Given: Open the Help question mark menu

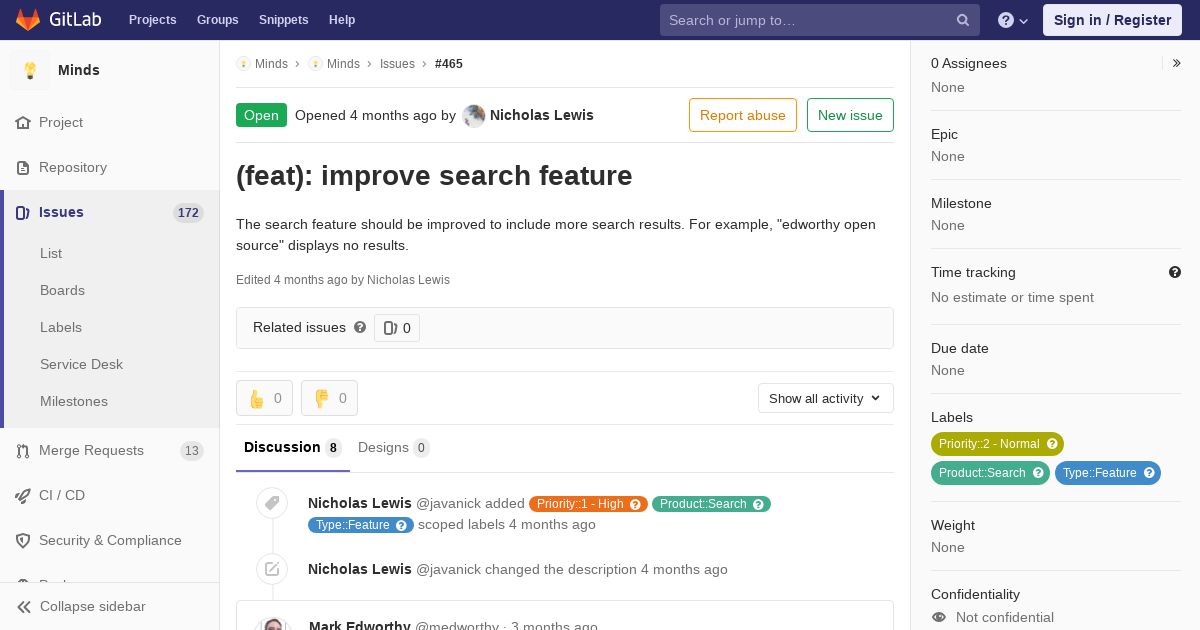Looking at the screenshot, I should pos(1013,20).
